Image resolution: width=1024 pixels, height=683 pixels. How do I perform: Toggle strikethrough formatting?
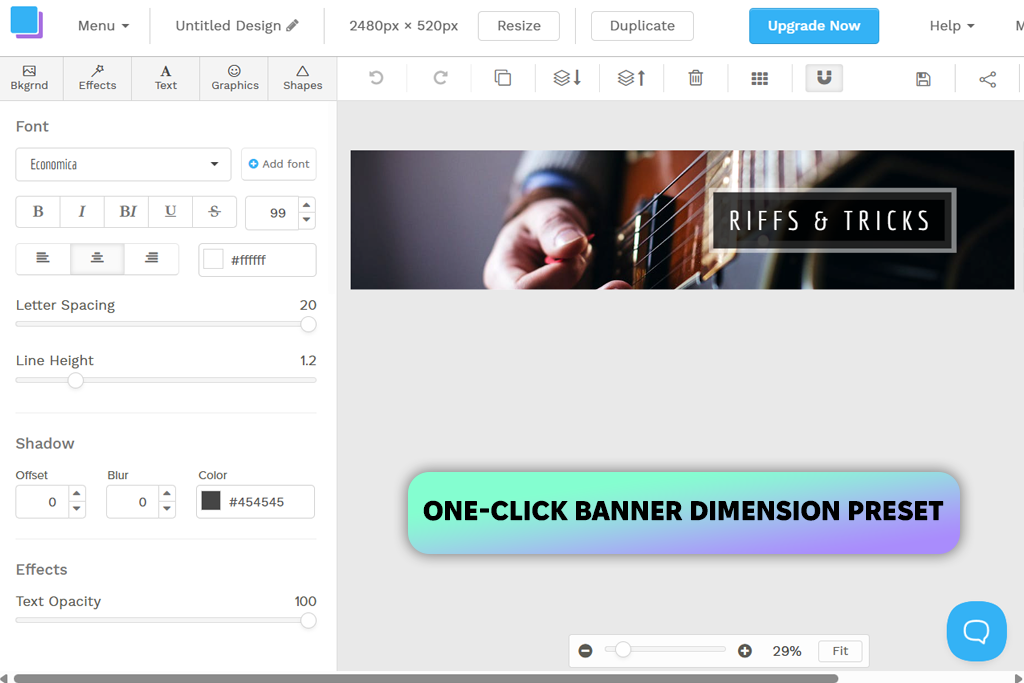(214, 212)
